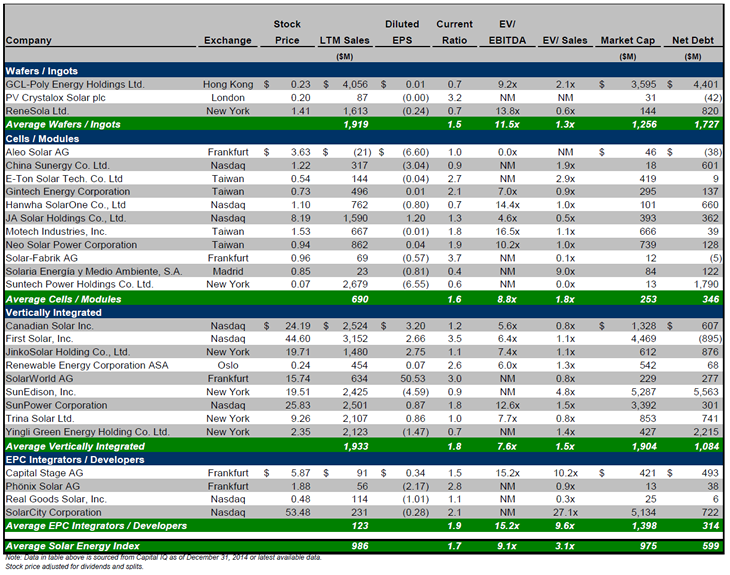Select SolarCity EV/Sales value 27.1x
This screenshot has height=575, width=730.
565,512
